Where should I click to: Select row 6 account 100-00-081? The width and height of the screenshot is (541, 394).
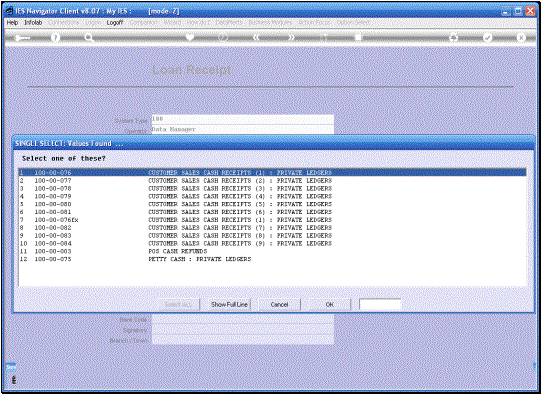(272, 212)
